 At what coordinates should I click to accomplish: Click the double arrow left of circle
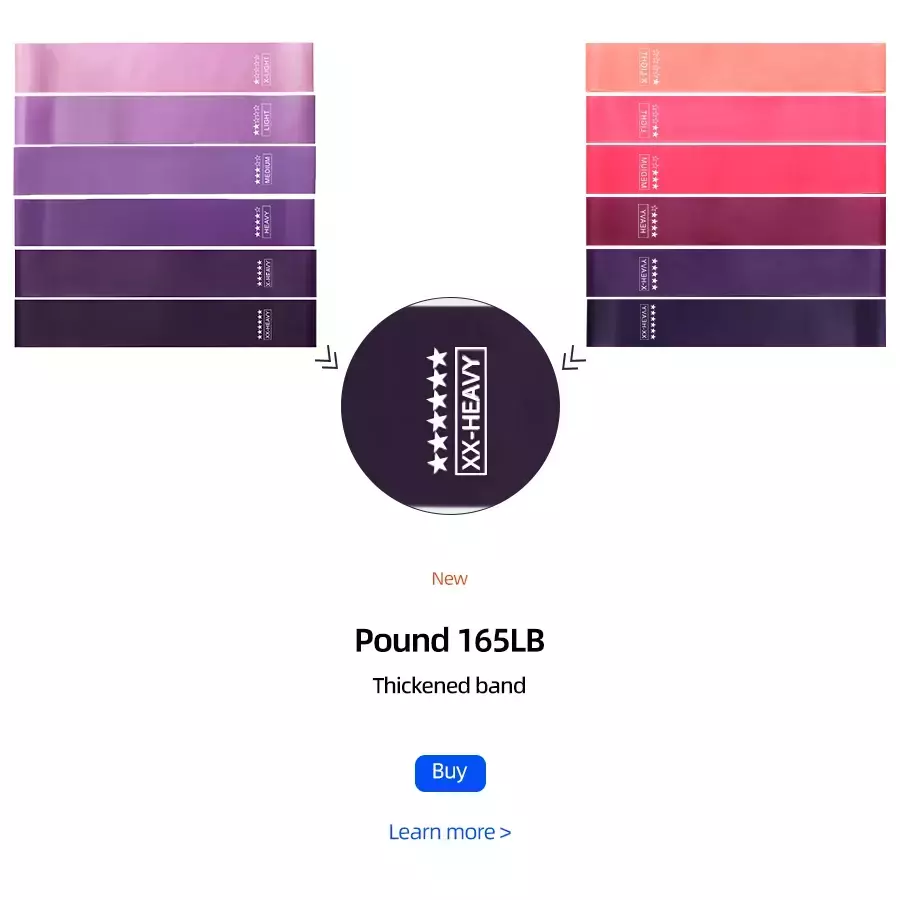[x=327, y=357]
